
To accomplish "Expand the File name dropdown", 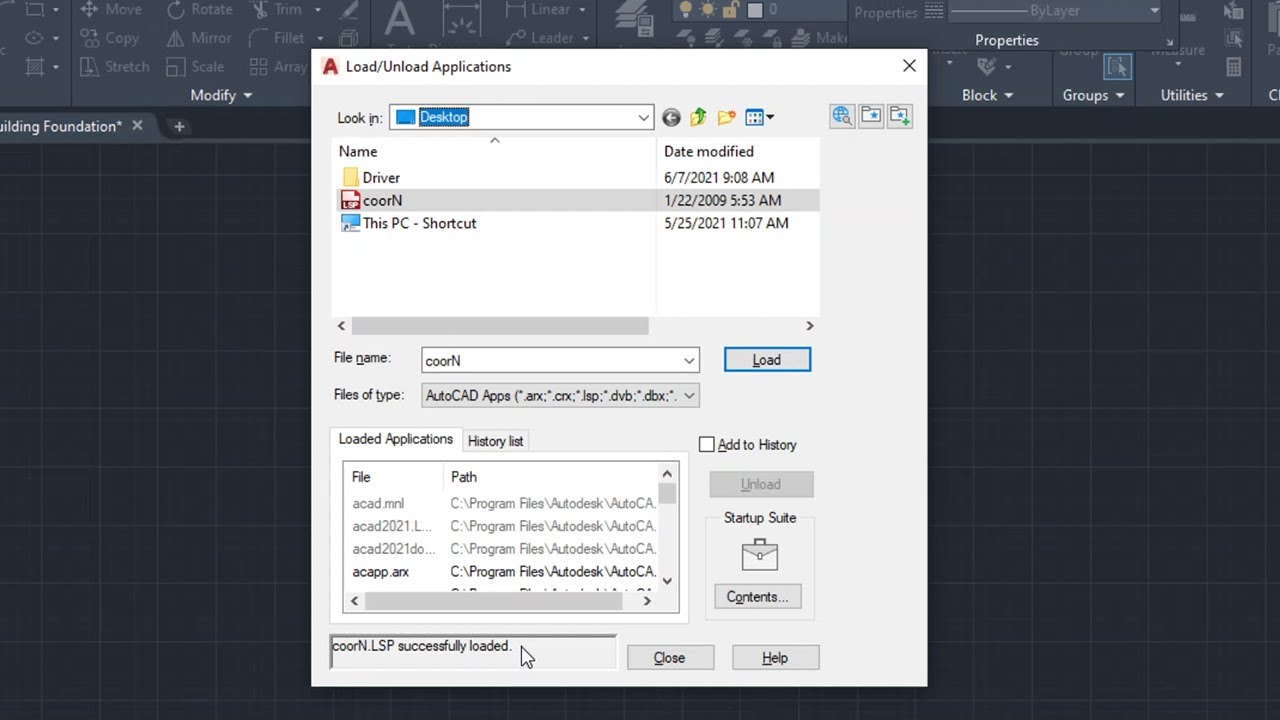I will 689,361.
